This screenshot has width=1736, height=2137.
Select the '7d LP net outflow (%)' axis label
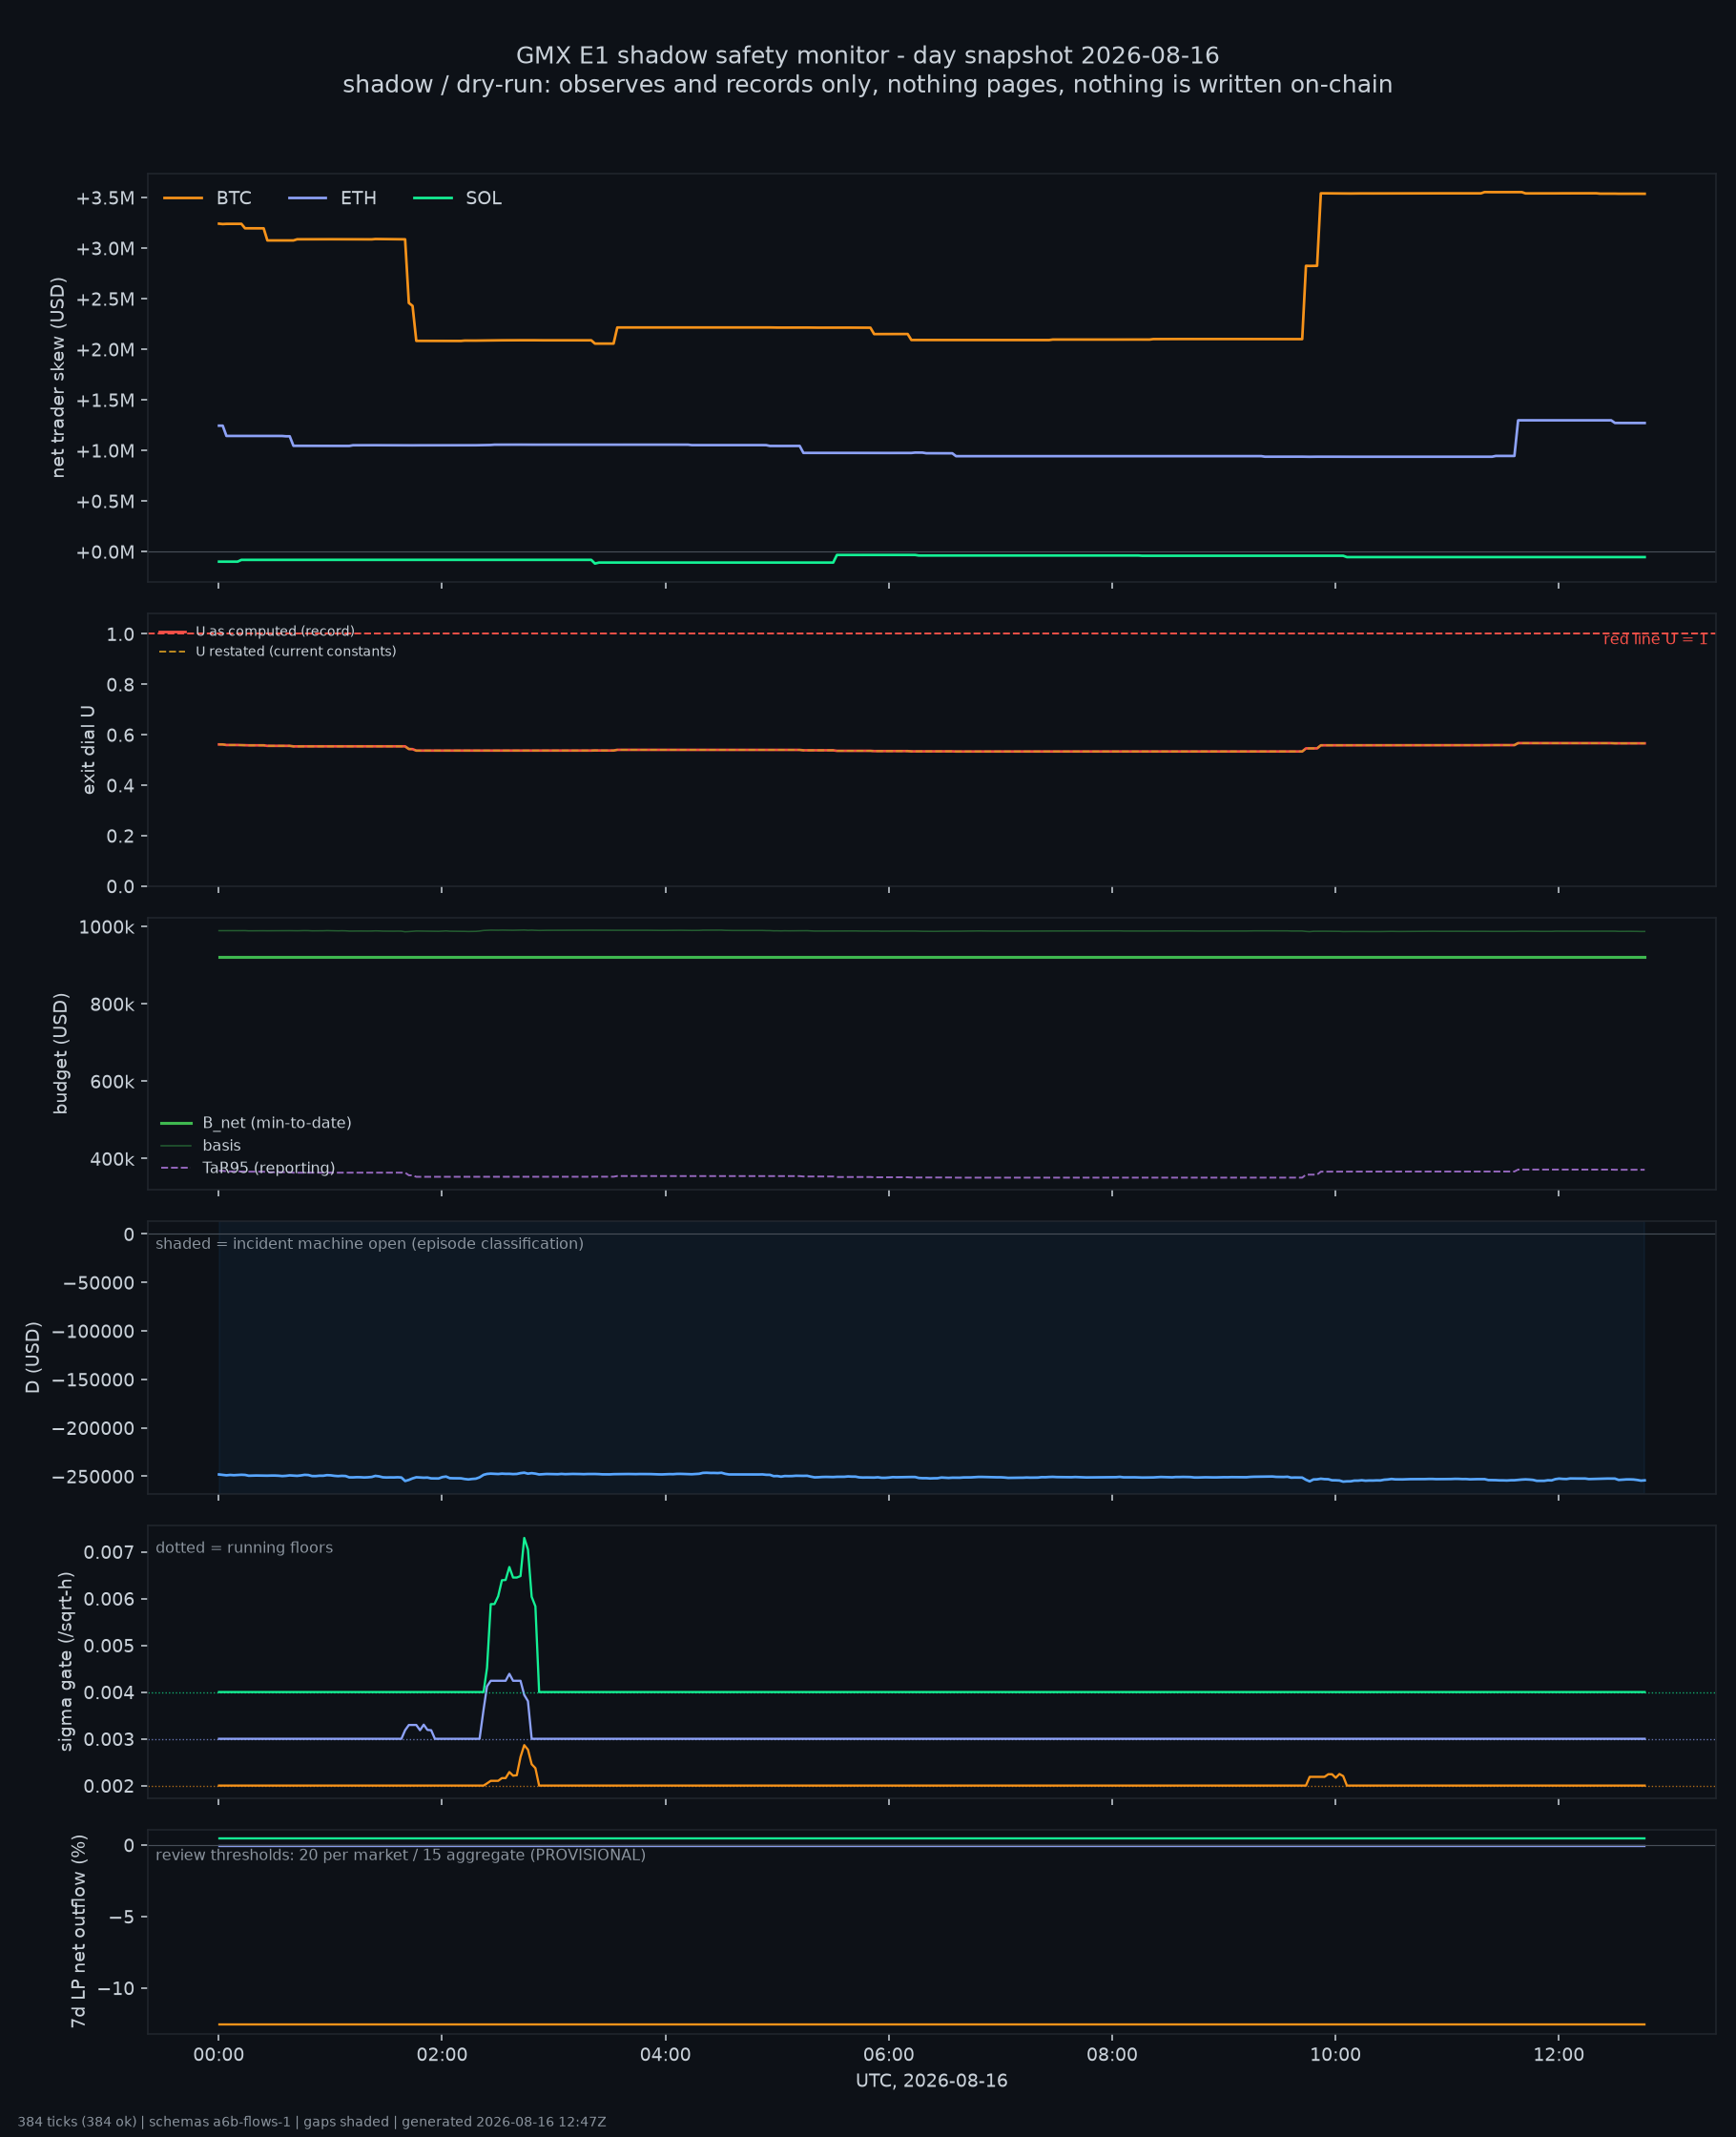click(x=78, y=1931)
